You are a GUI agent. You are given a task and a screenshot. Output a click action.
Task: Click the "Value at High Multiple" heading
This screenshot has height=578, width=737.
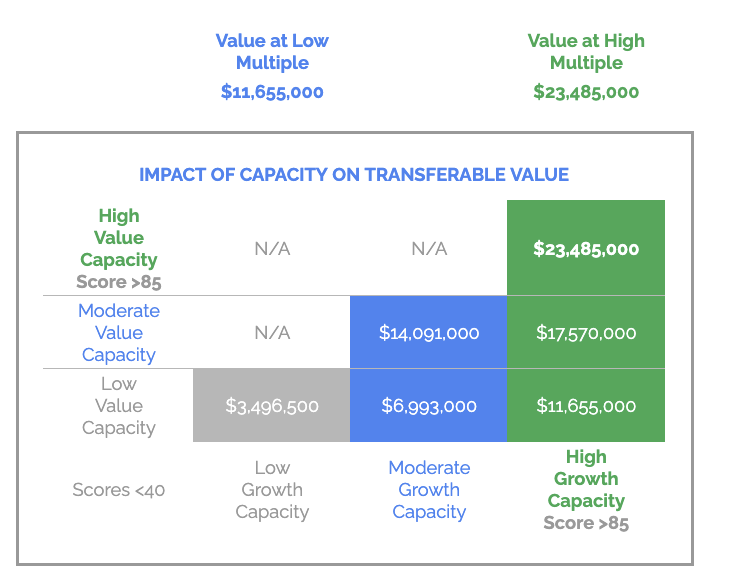pyautogui.click(x=586, y=52)
